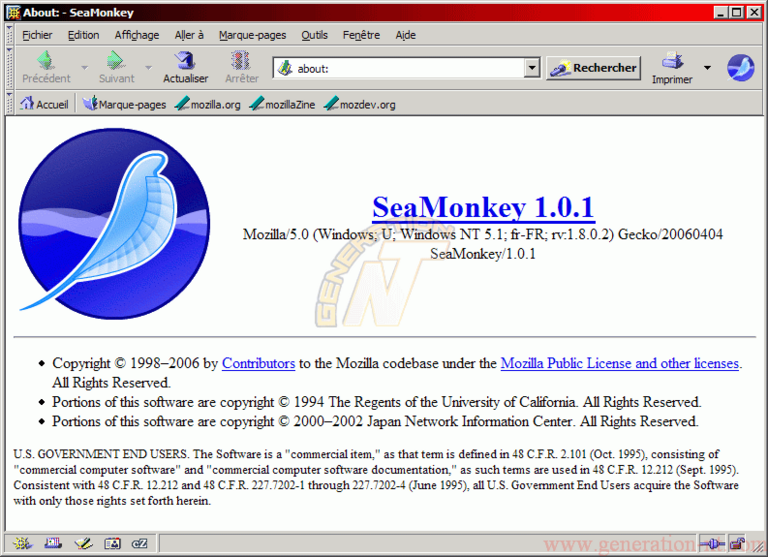Screen dimensions: 768x557
Task: Click the Rechercher search button
Action: point(594,68)
